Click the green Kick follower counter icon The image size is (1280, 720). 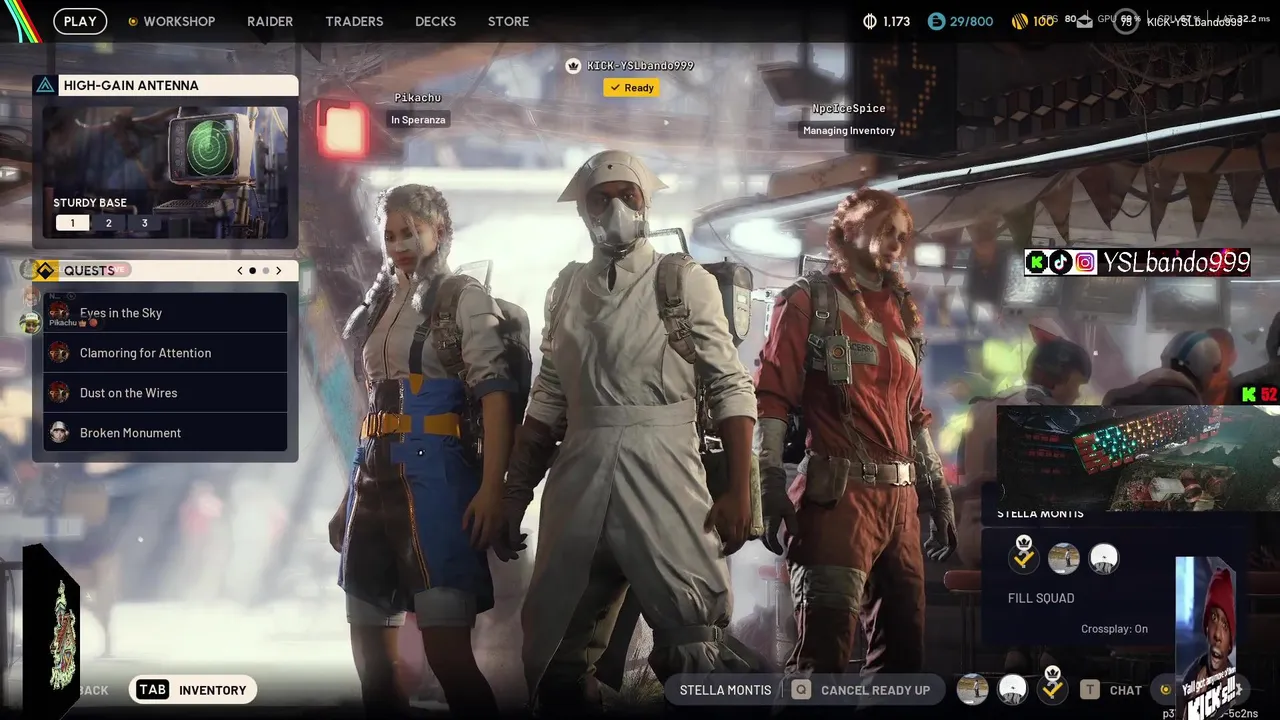point(1248,394)
